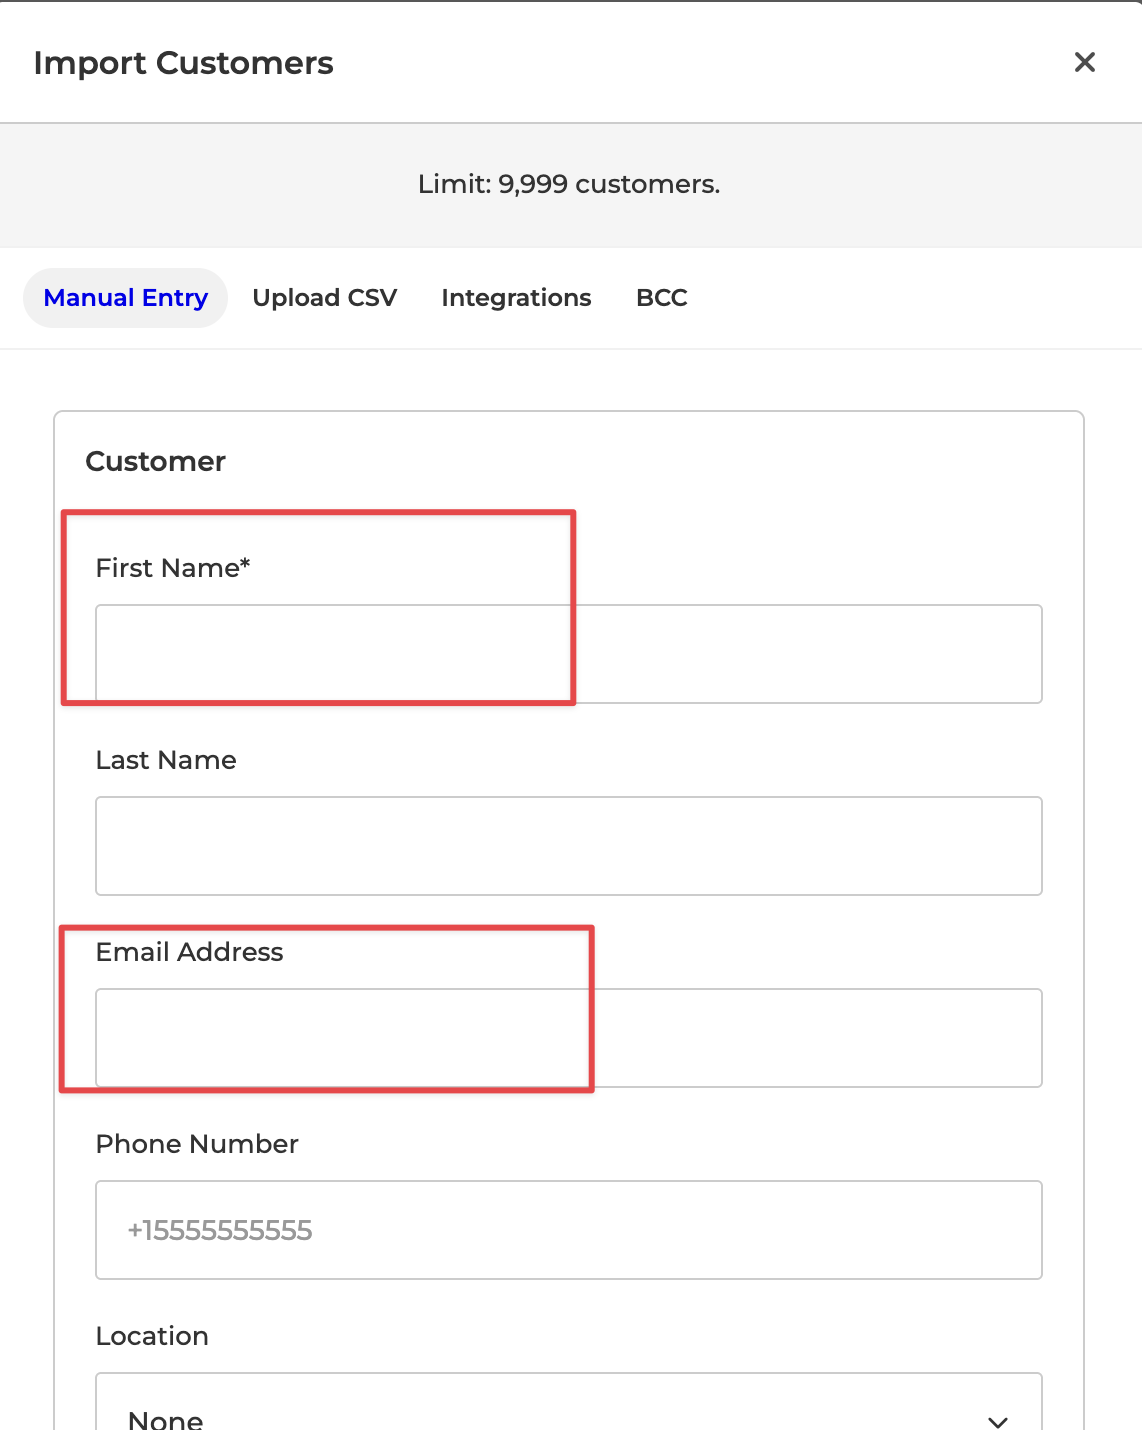Click the Phone Number label

click(197, 1144)
